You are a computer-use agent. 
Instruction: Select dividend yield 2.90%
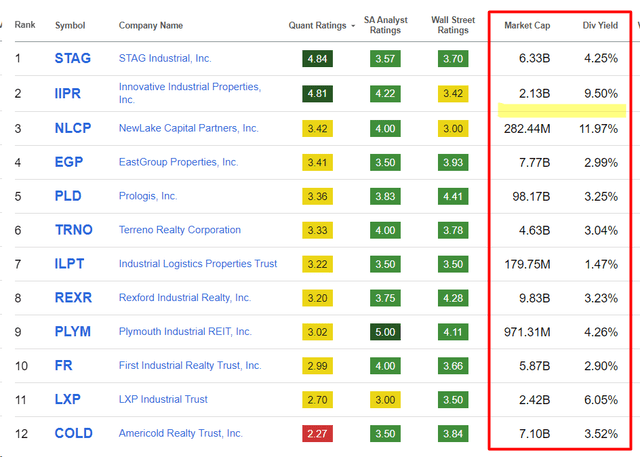[x=601, y=366]
